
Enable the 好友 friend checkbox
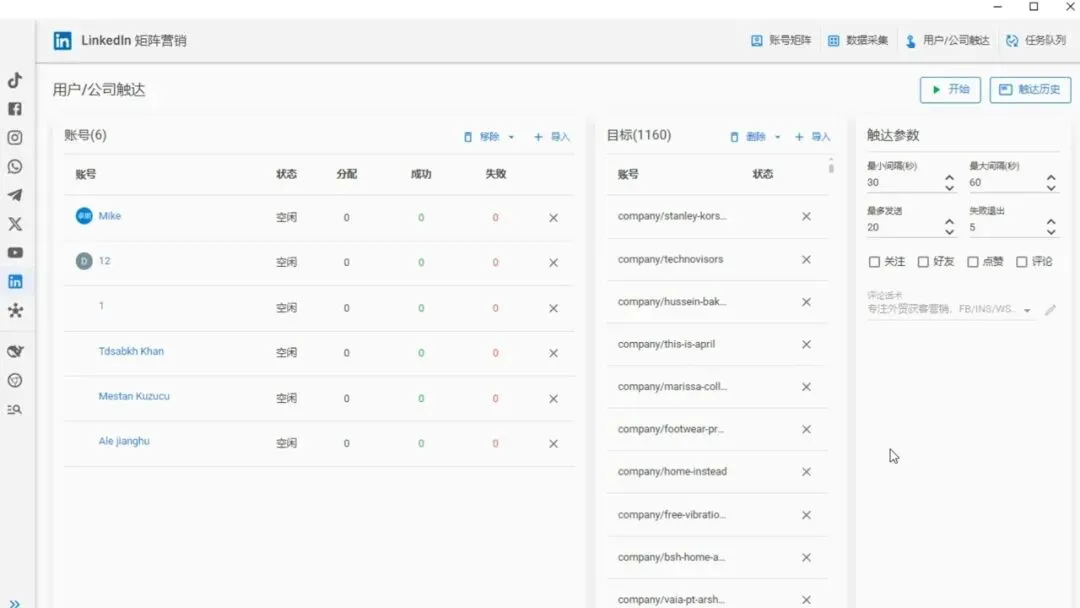coord(923,262)
